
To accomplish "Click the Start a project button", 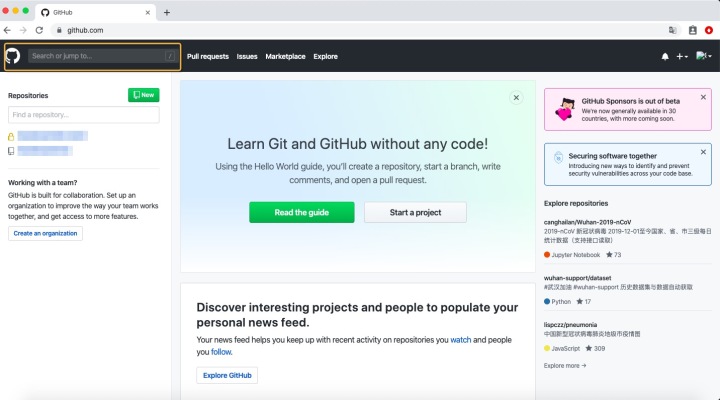I will coord(416,212).
